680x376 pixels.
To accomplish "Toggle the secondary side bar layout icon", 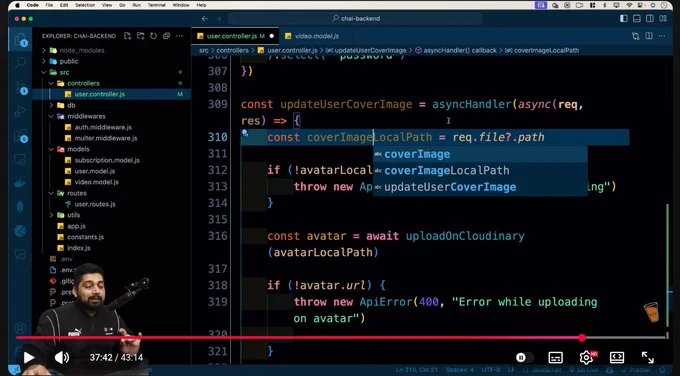I will pos(650,19).
